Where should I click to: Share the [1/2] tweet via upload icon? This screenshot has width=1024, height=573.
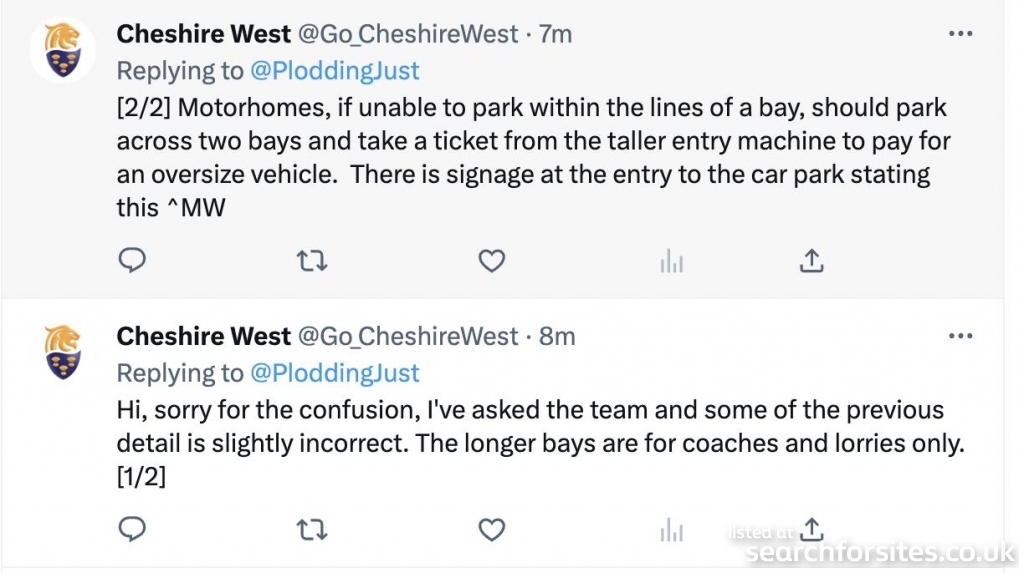click(811, 529)
